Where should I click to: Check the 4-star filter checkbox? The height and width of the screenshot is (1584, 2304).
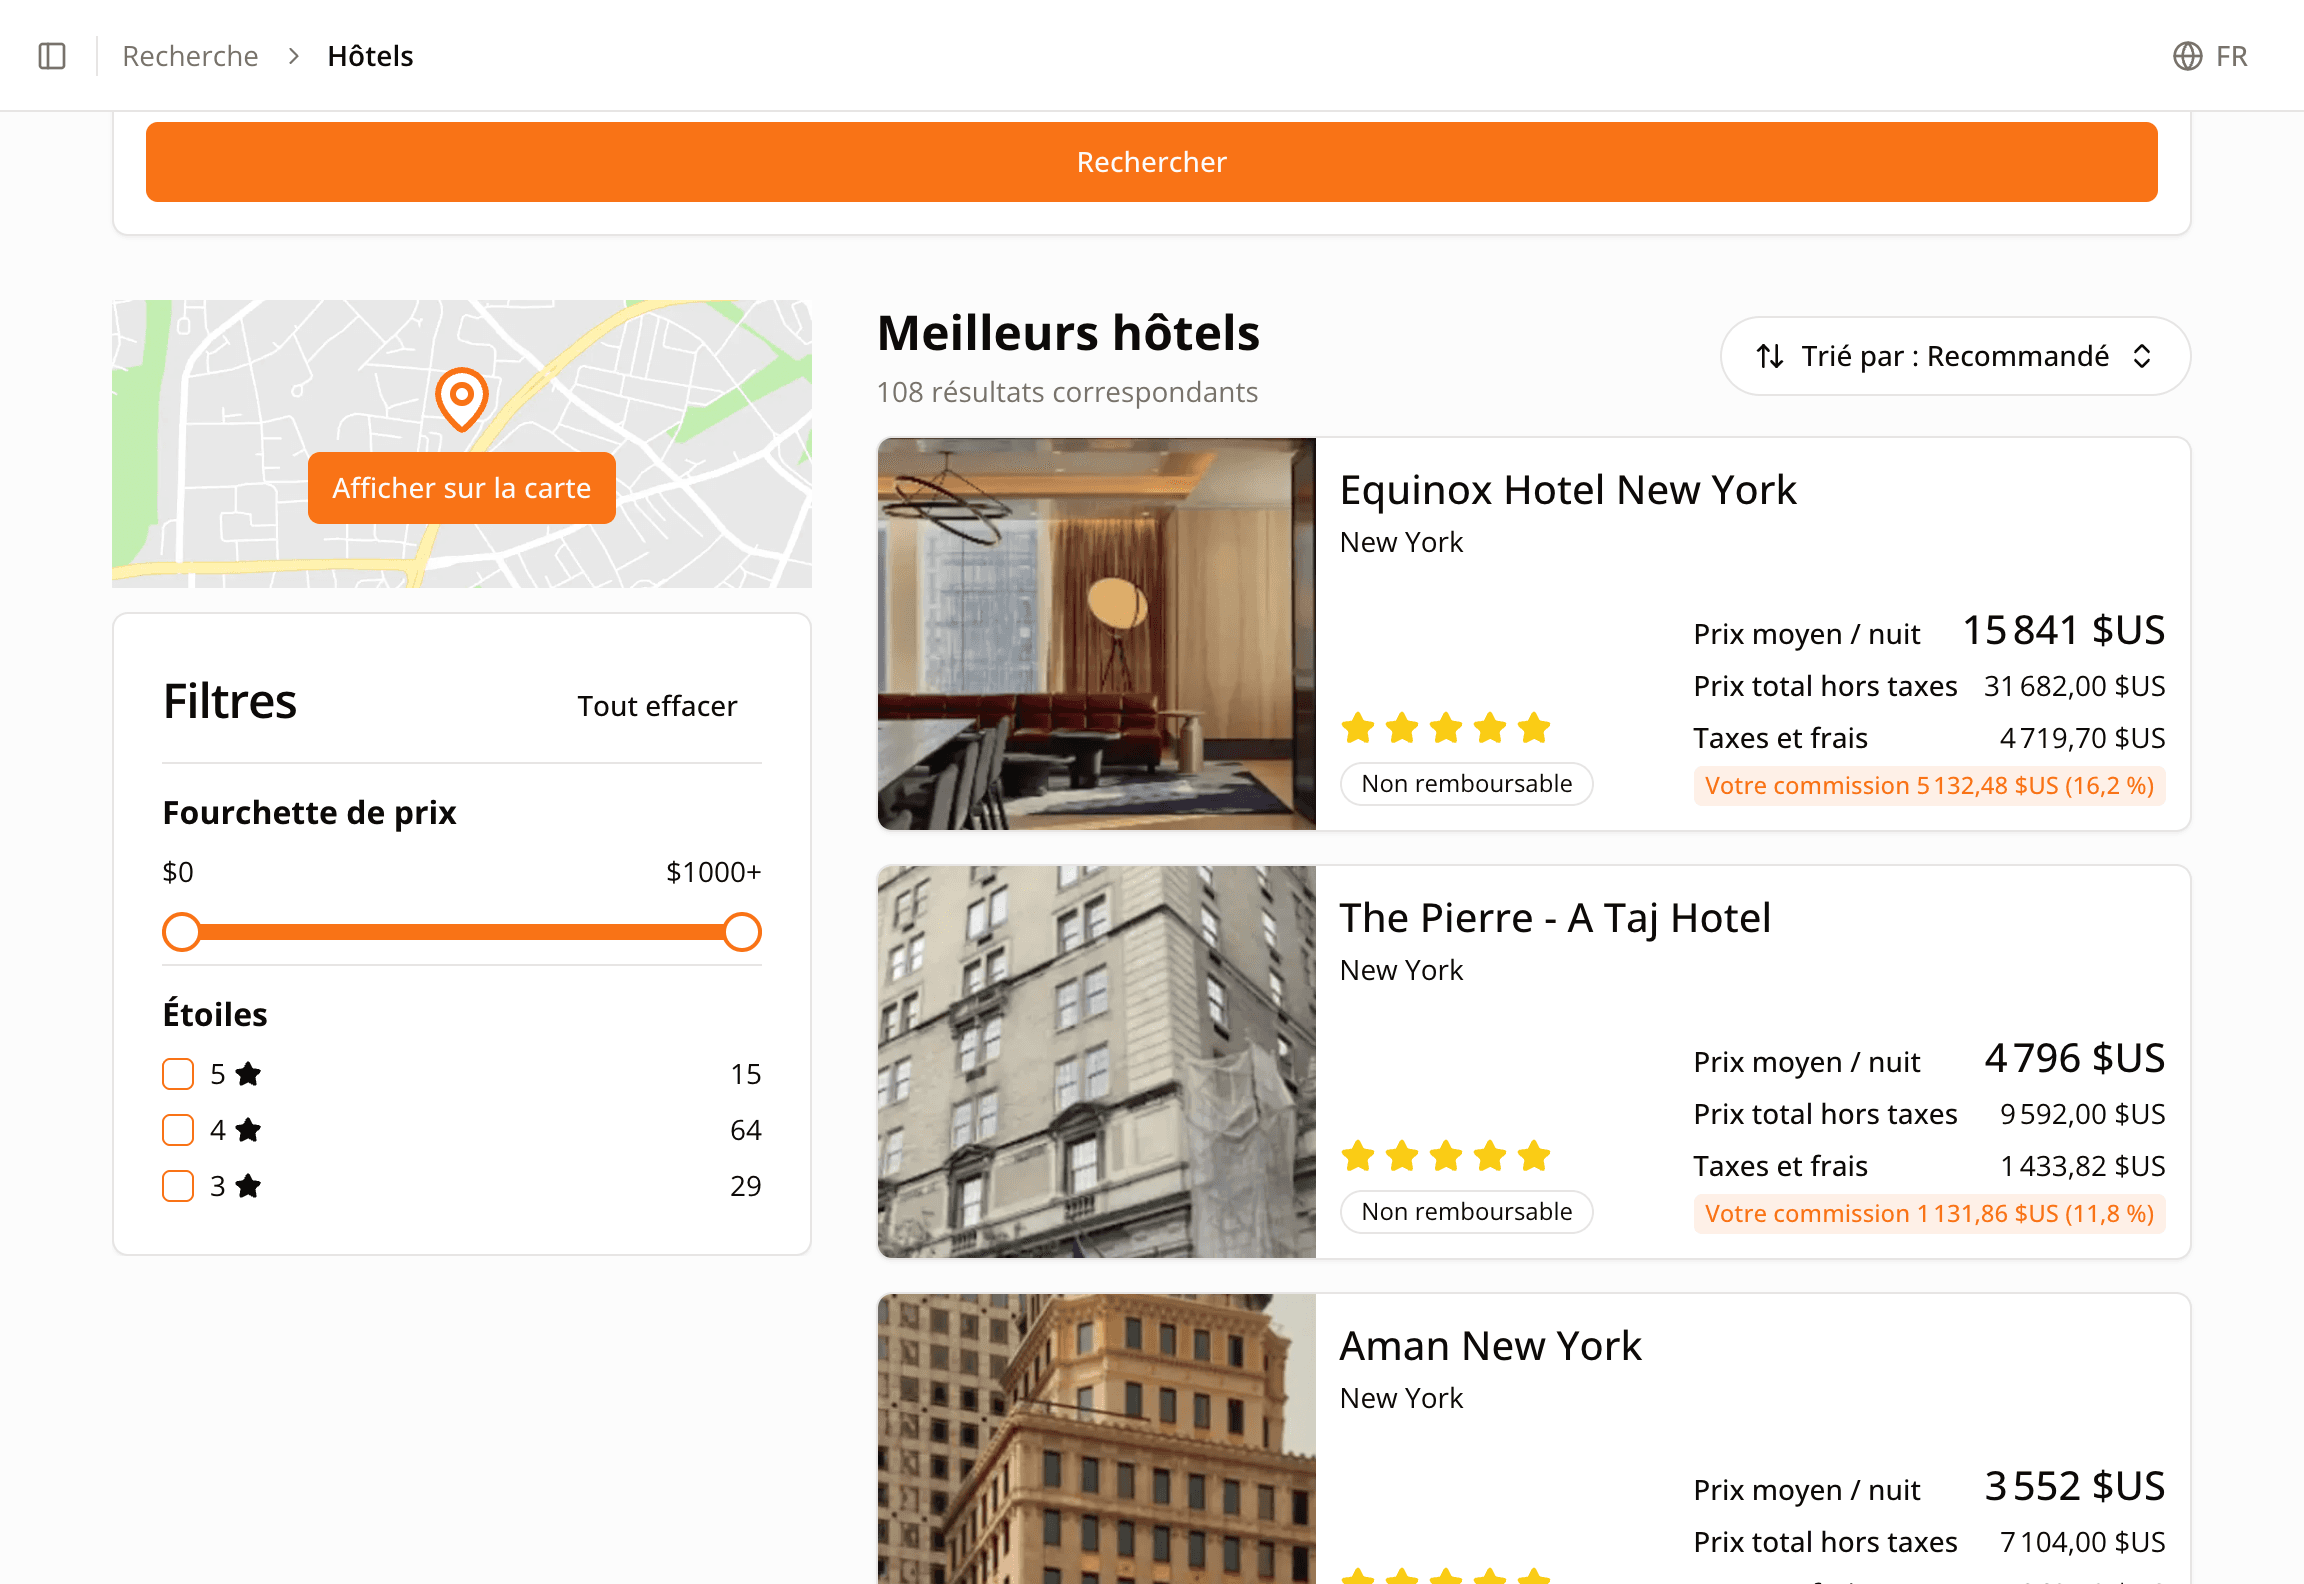(x=178, y=1130)
